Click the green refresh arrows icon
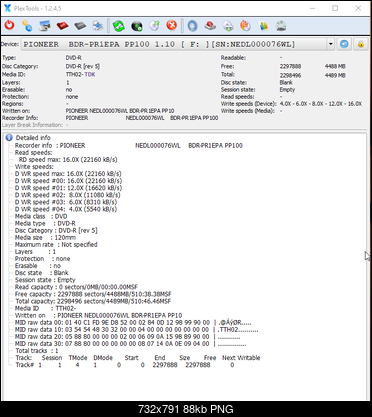372x417 pixels. [119, 26]
